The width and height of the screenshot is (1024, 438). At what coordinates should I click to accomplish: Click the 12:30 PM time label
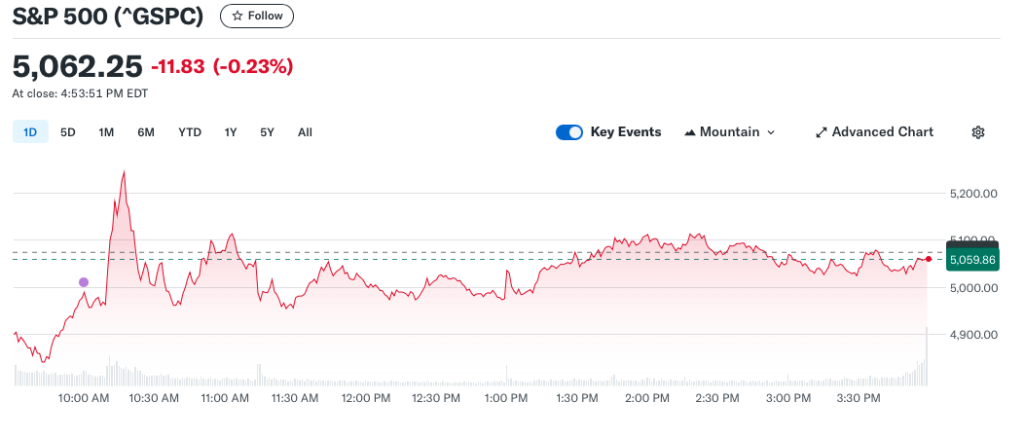[x=435, y=398]
